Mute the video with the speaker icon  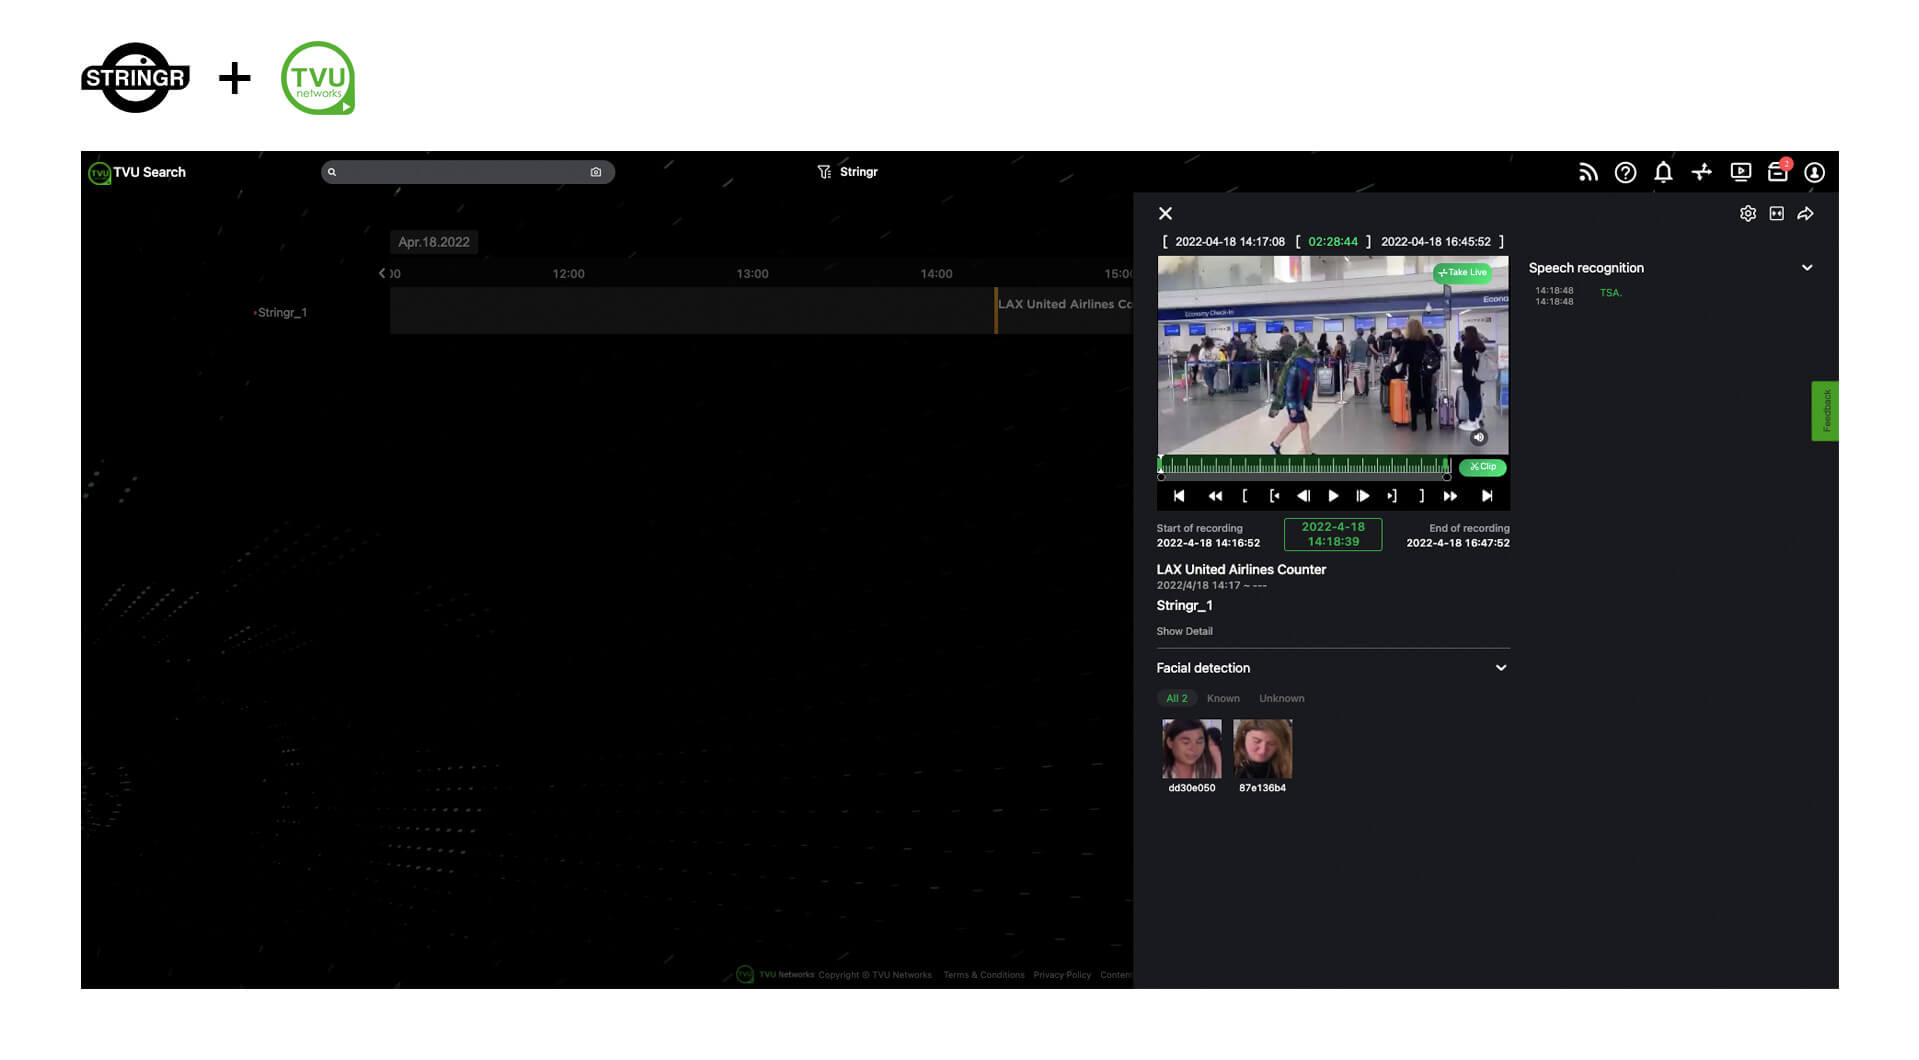click(1478, 437)
